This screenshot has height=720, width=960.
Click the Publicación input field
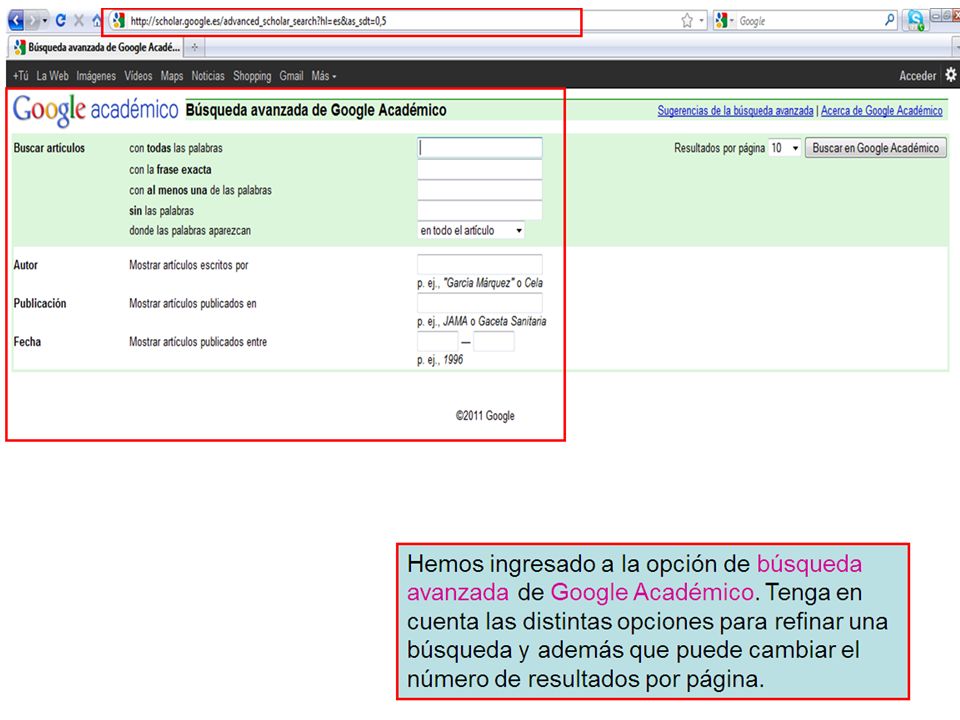click(480, 302)
